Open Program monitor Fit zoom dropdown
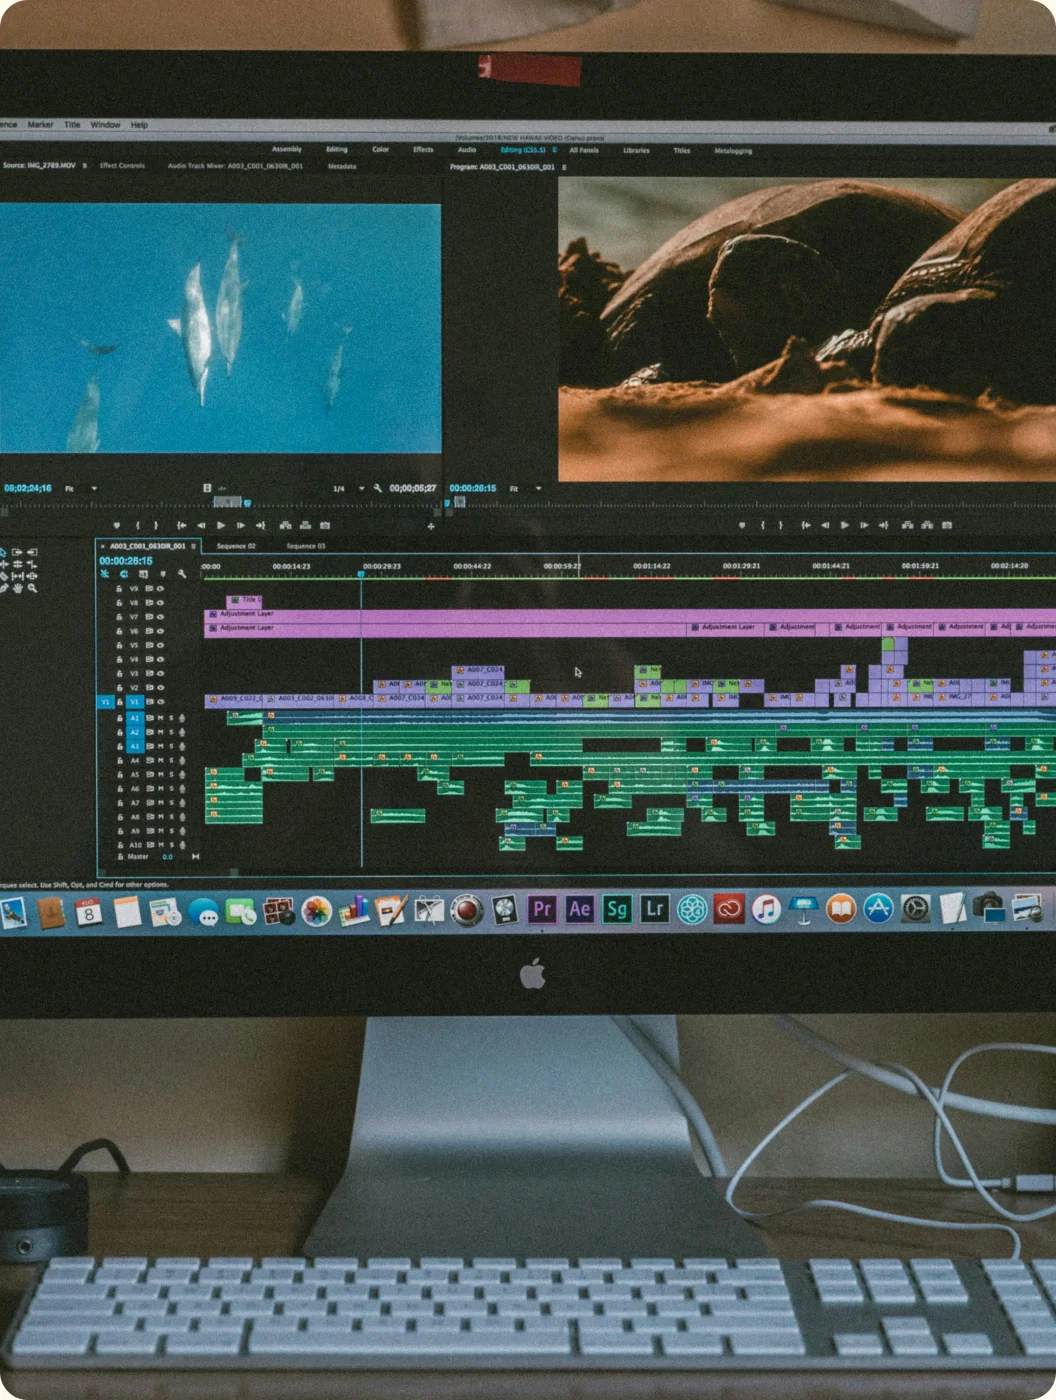The height and width of the screenshot is (1400, 1056). tap(525, 488)
